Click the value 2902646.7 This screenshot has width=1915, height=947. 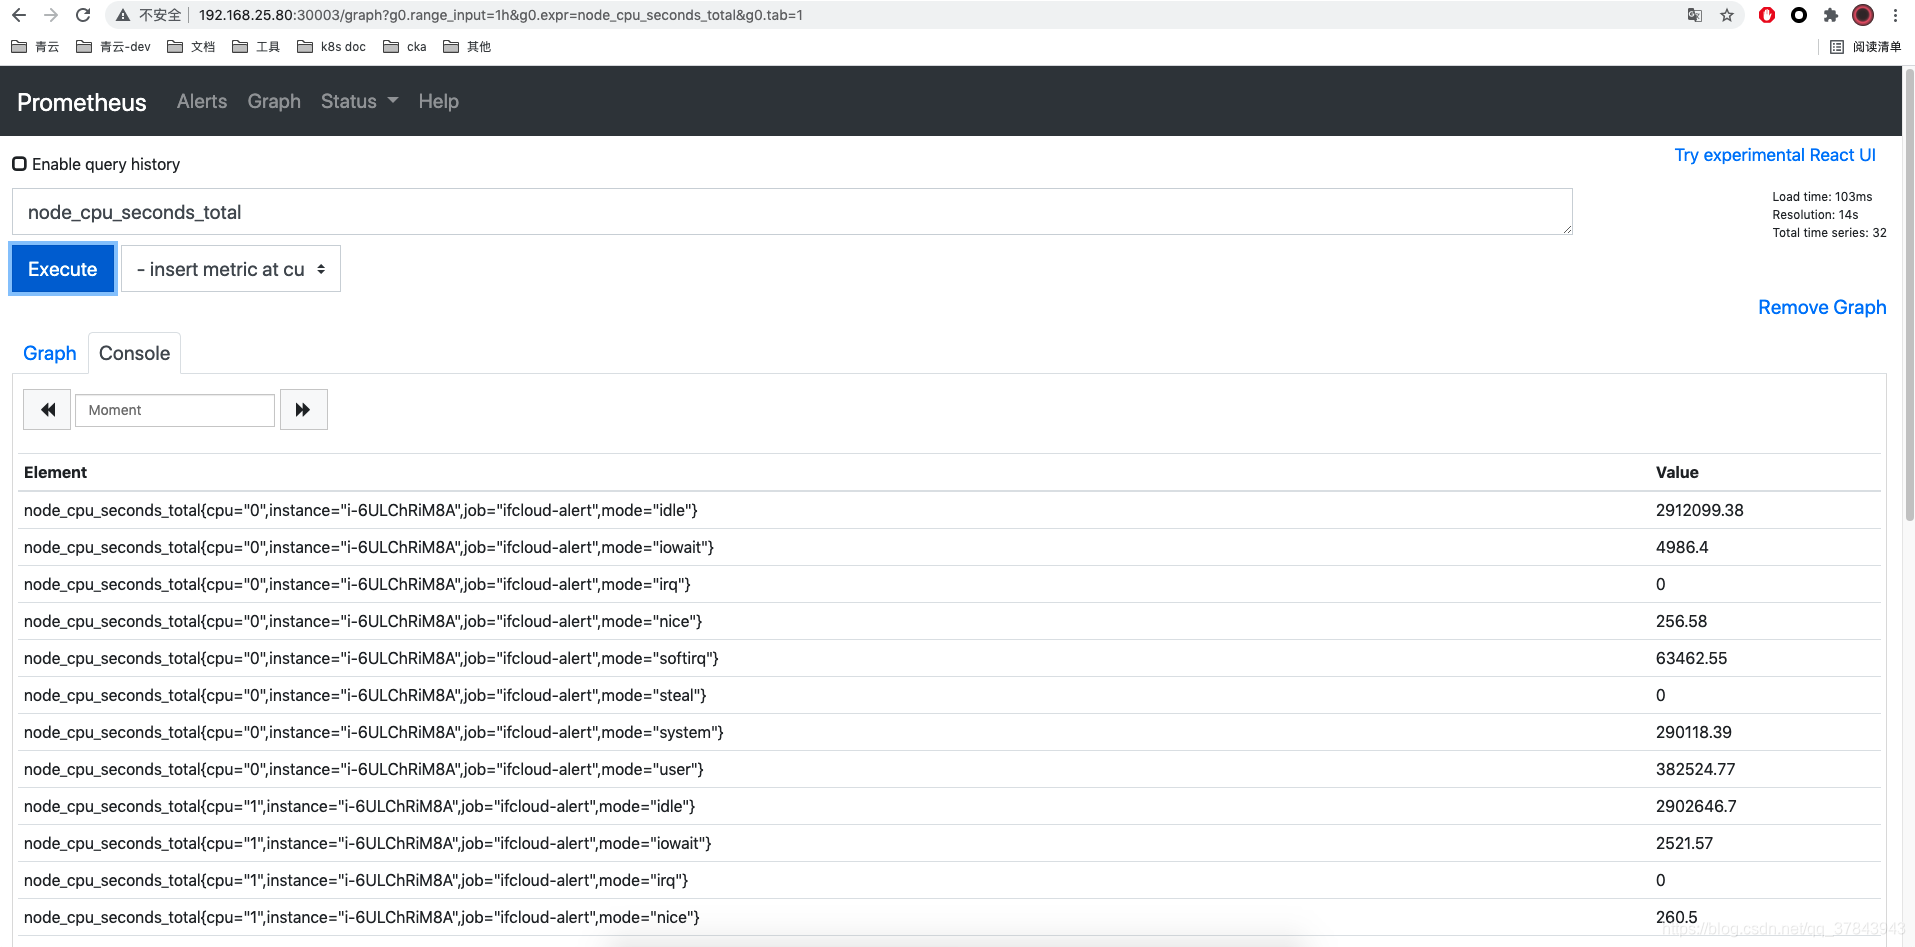(x=1696, y=806)
